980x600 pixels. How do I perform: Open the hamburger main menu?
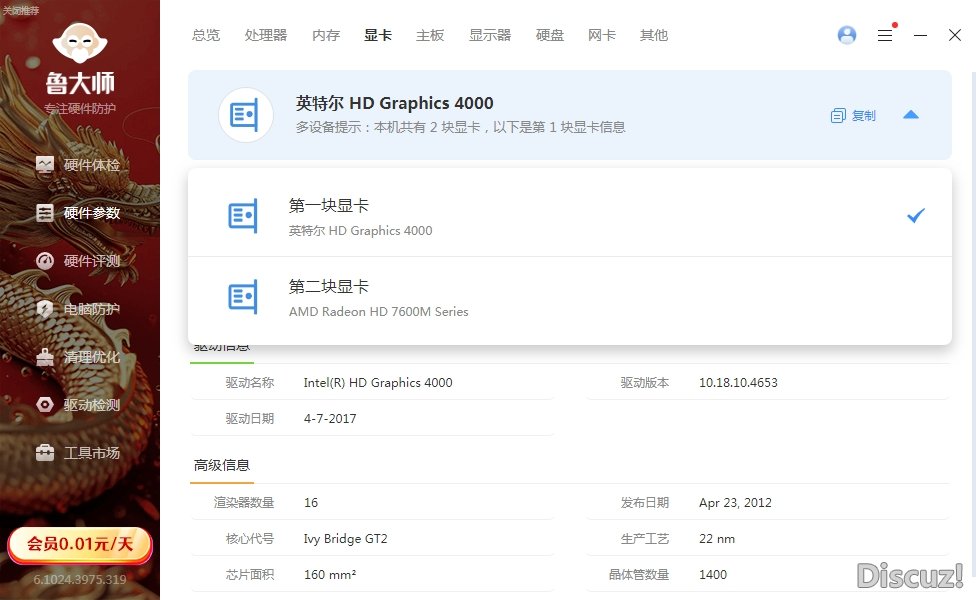(x=885, y=35)
